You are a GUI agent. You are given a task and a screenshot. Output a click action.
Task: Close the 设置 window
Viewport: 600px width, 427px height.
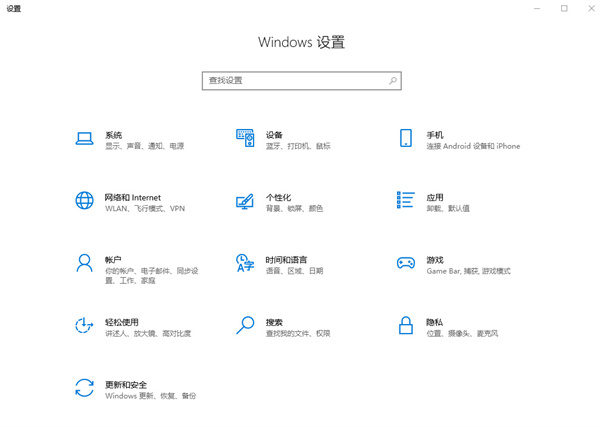click(591, 8)
